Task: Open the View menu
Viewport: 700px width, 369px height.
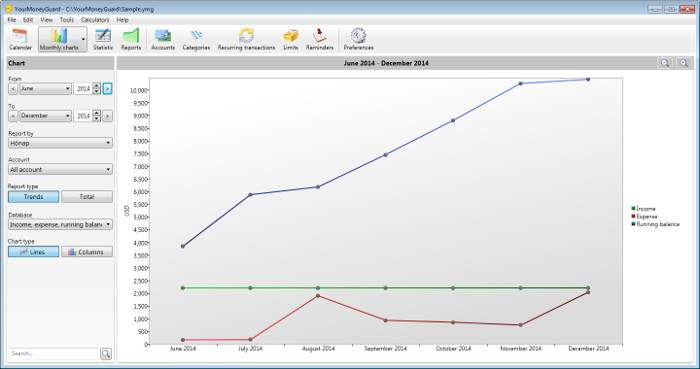Action: click(x=46, y=20)
